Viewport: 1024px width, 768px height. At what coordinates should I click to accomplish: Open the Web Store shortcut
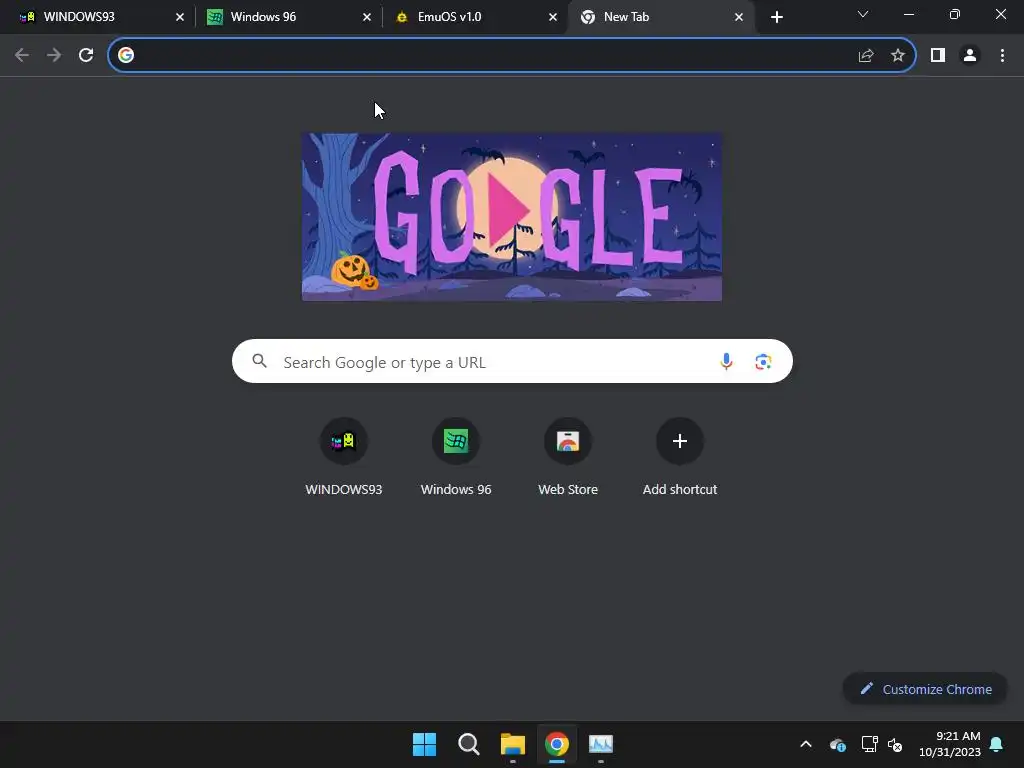click(568, 456)
